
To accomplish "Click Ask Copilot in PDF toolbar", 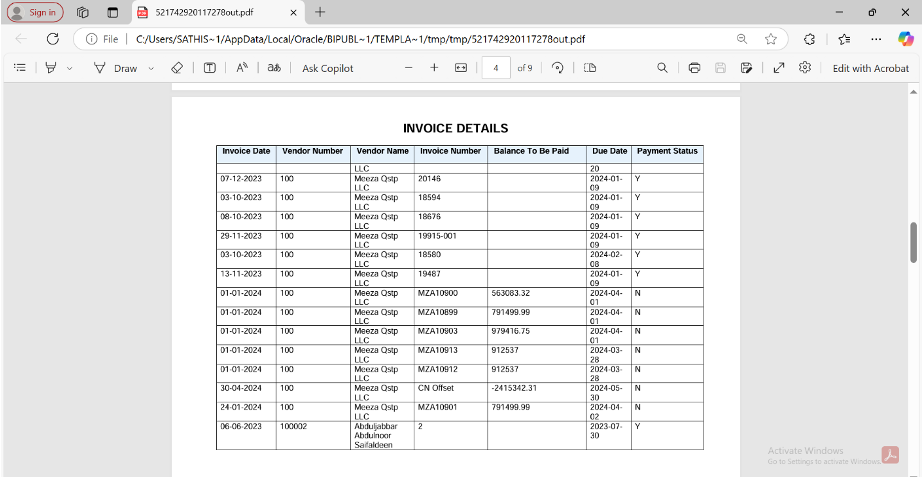I will (x=327, y=68).
